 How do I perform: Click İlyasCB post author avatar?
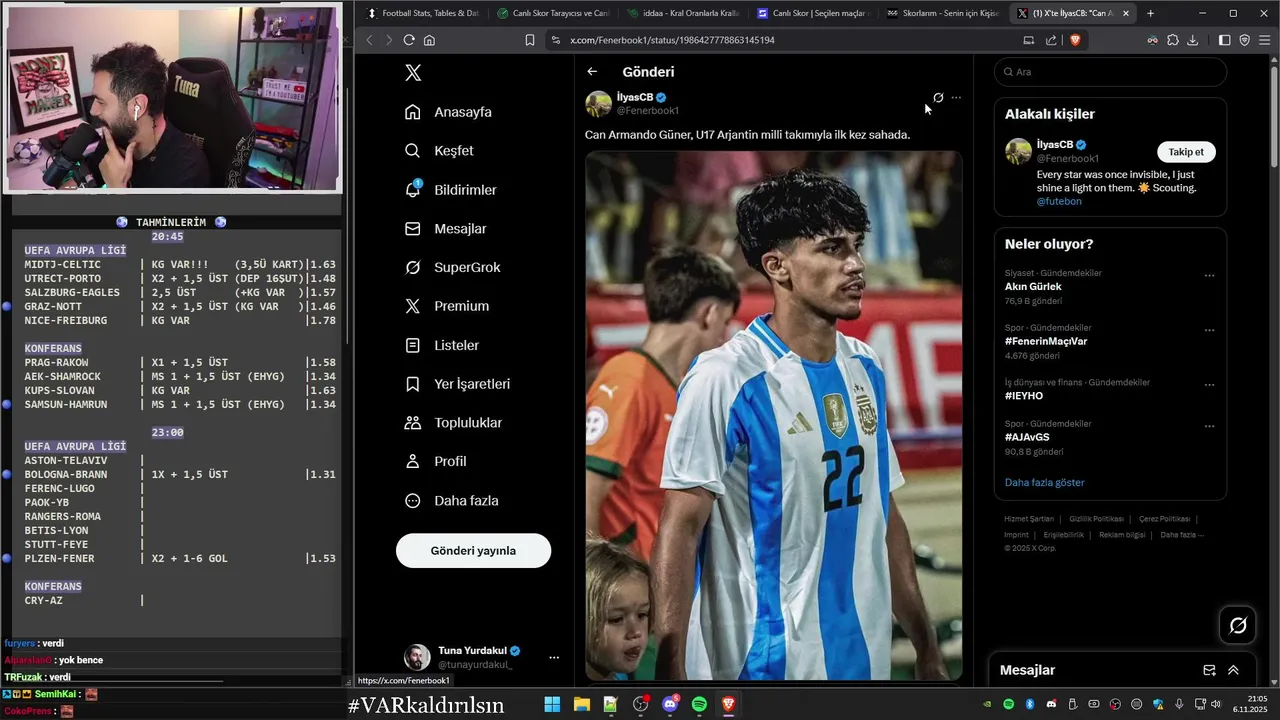(x=598, y=104)
